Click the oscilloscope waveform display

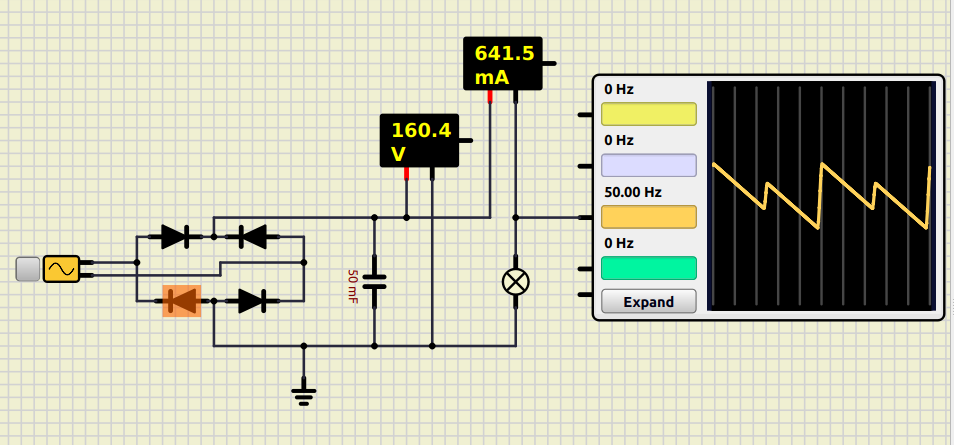coord(821,196)
